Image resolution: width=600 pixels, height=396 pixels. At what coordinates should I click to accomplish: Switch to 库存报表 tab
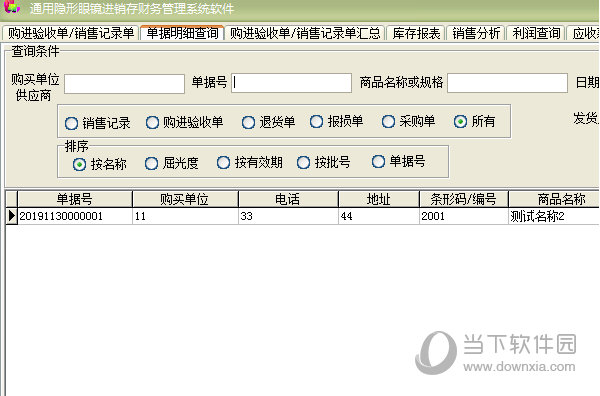pos(416,33)
